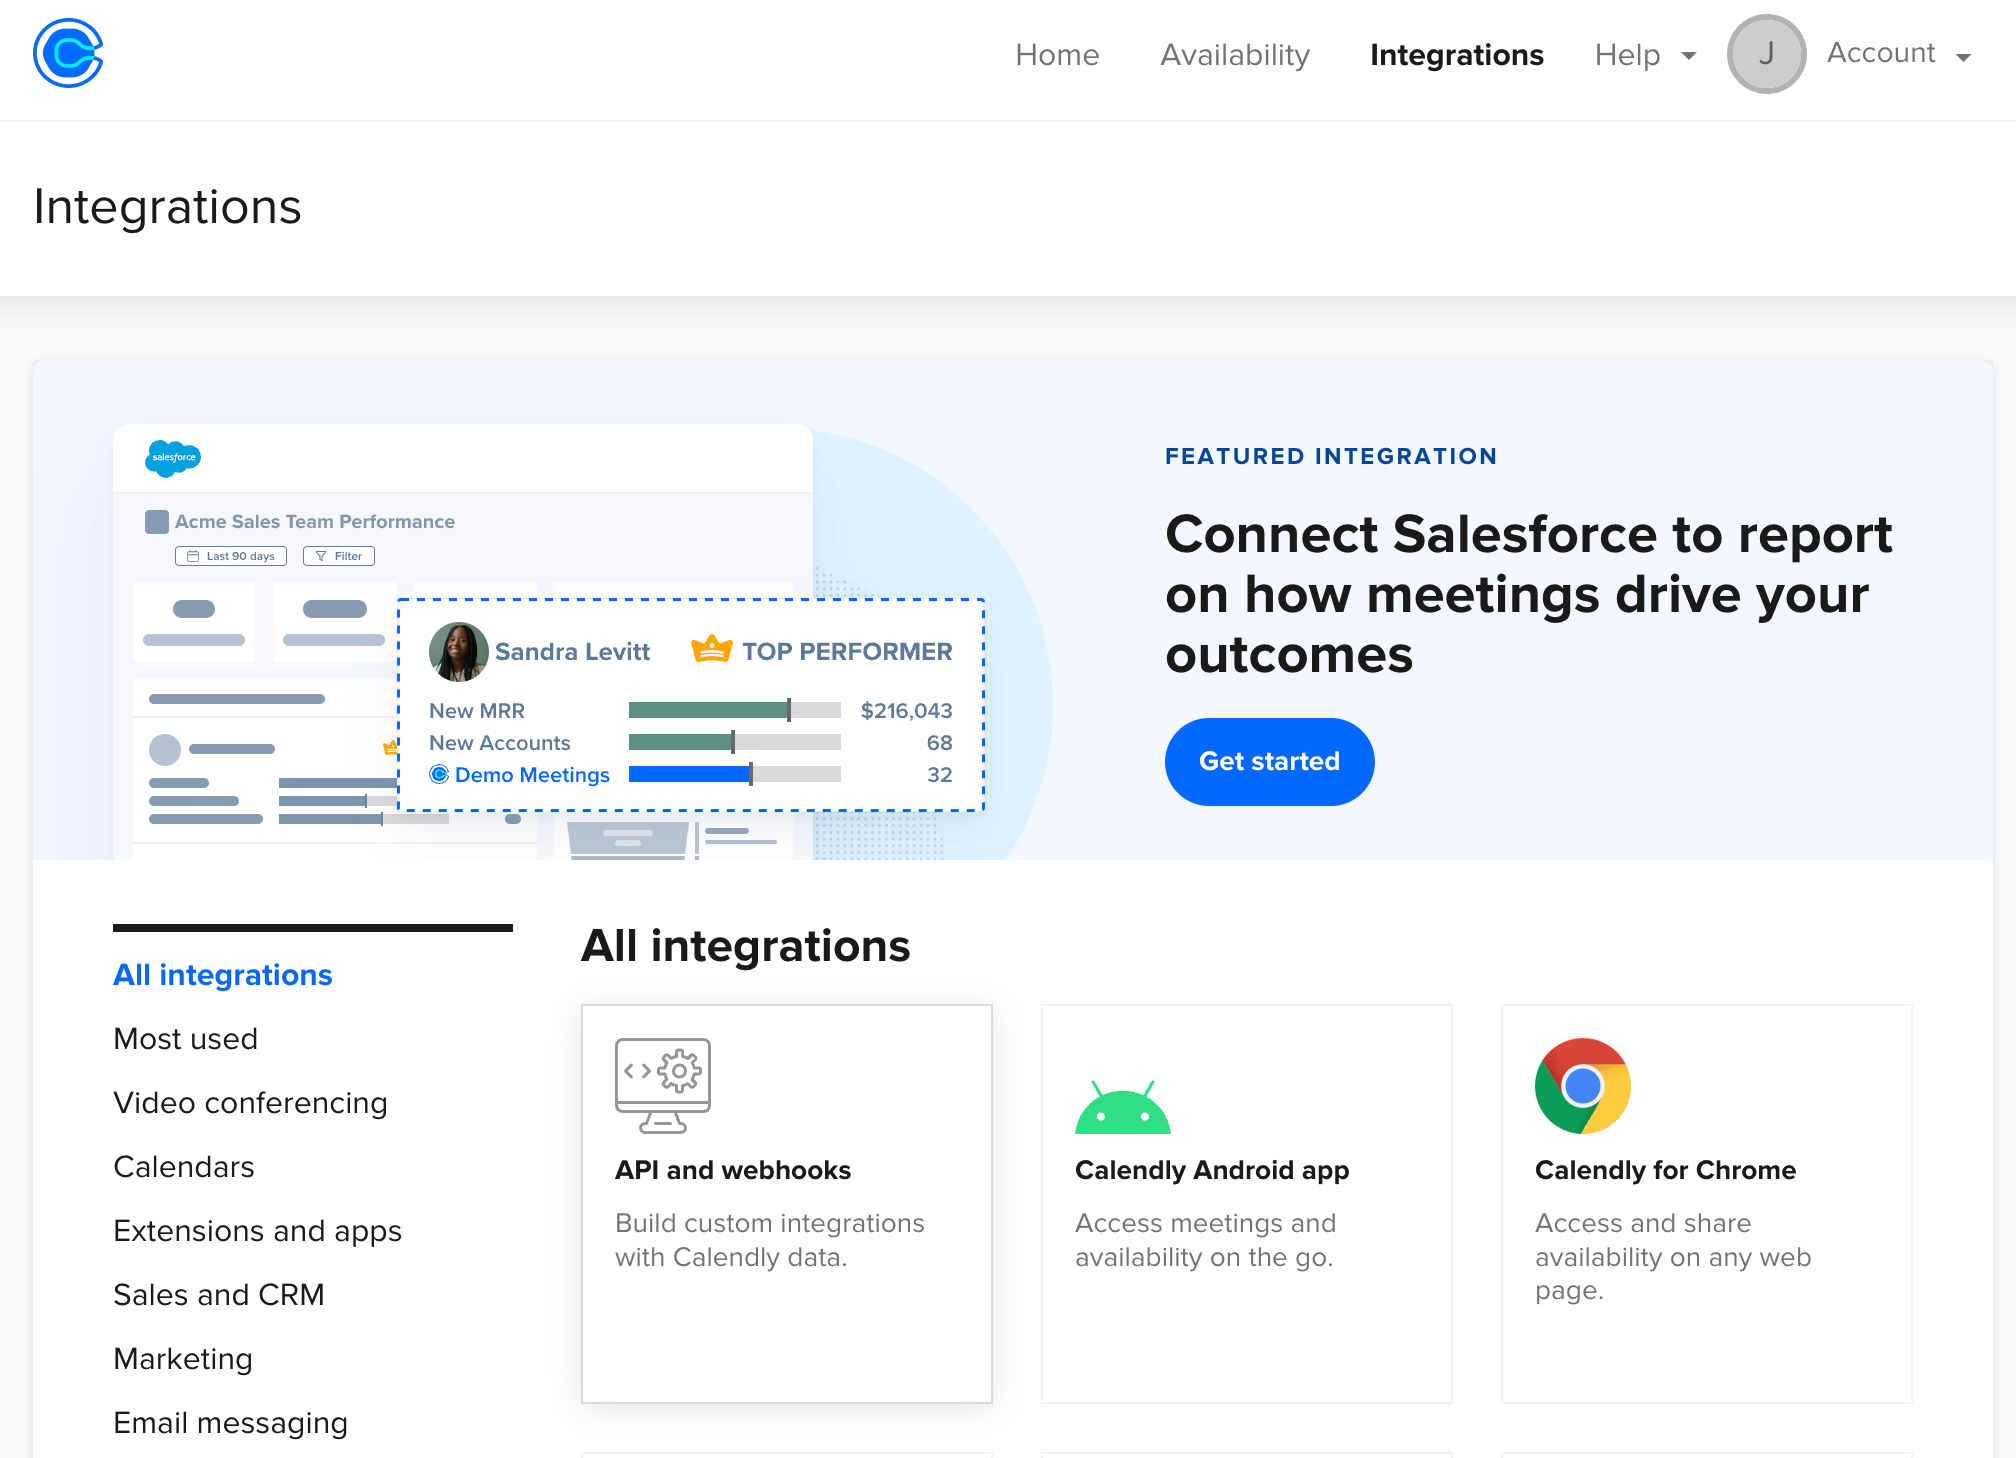This screenshot has width=2016, height=1458.
Task: Click the Integrations page heading
Action: pyautogui.click(x=167, y=207)
